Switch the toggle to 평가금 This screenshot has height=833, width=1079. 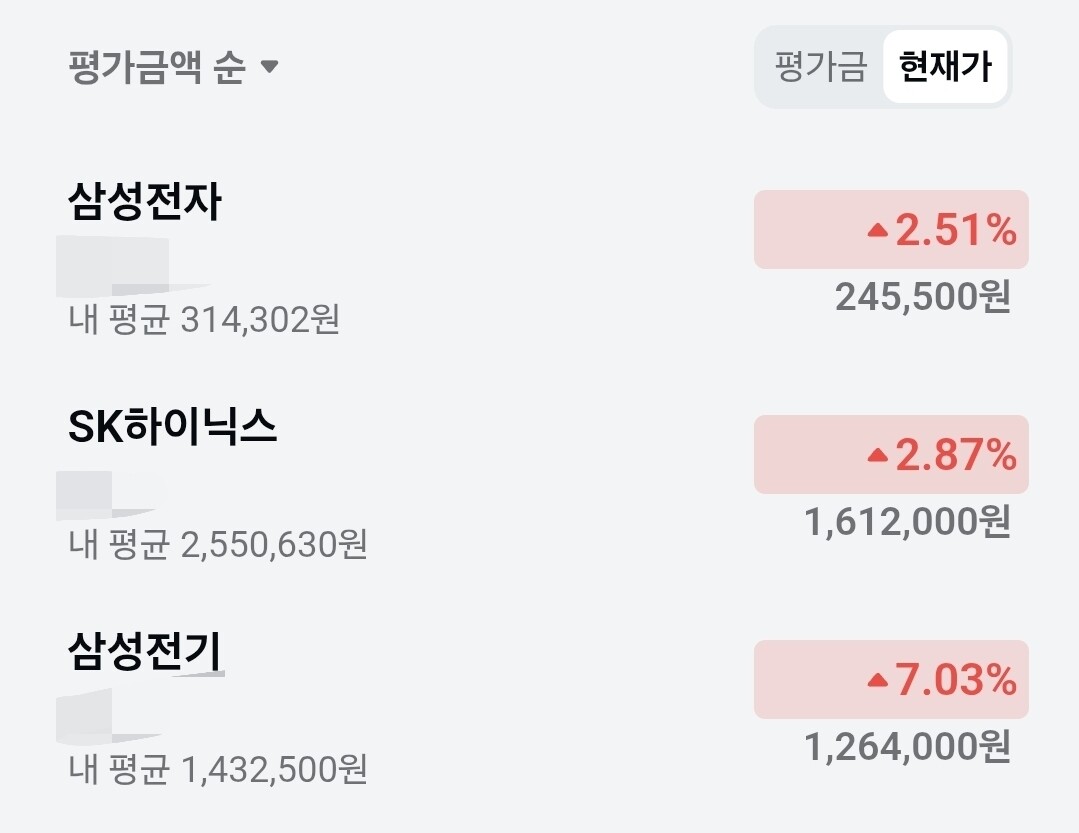click(x=820, y=67)
